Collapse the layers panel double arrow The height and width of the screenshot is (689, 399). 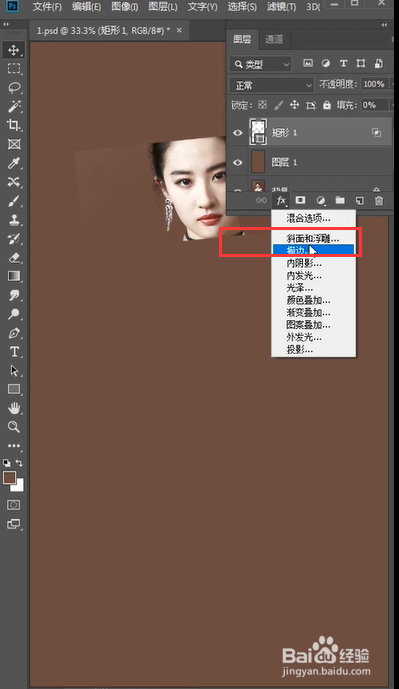click(x=384, y=25)
